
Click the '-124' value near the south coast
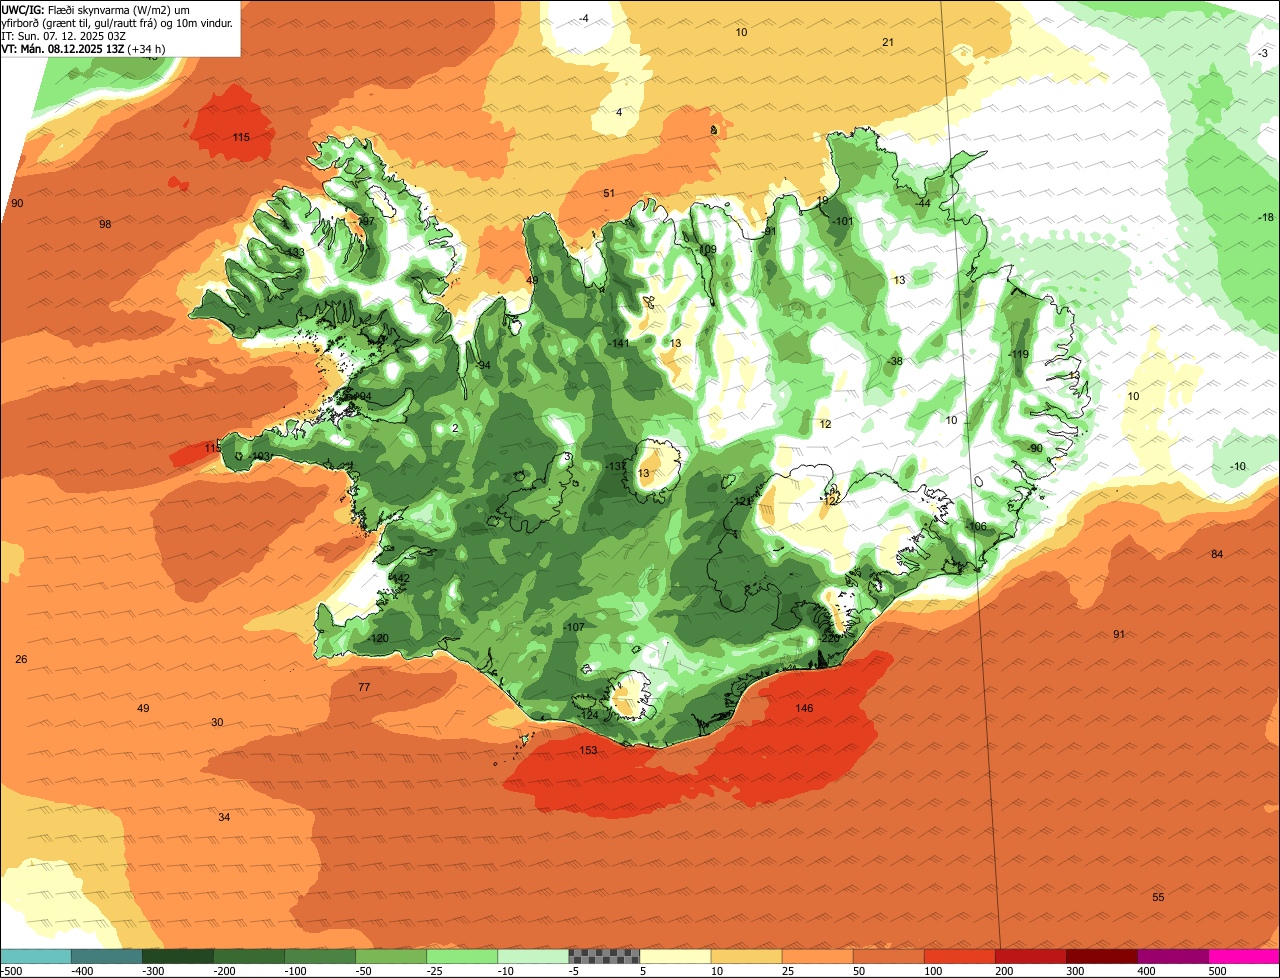(x=588, y=715)
